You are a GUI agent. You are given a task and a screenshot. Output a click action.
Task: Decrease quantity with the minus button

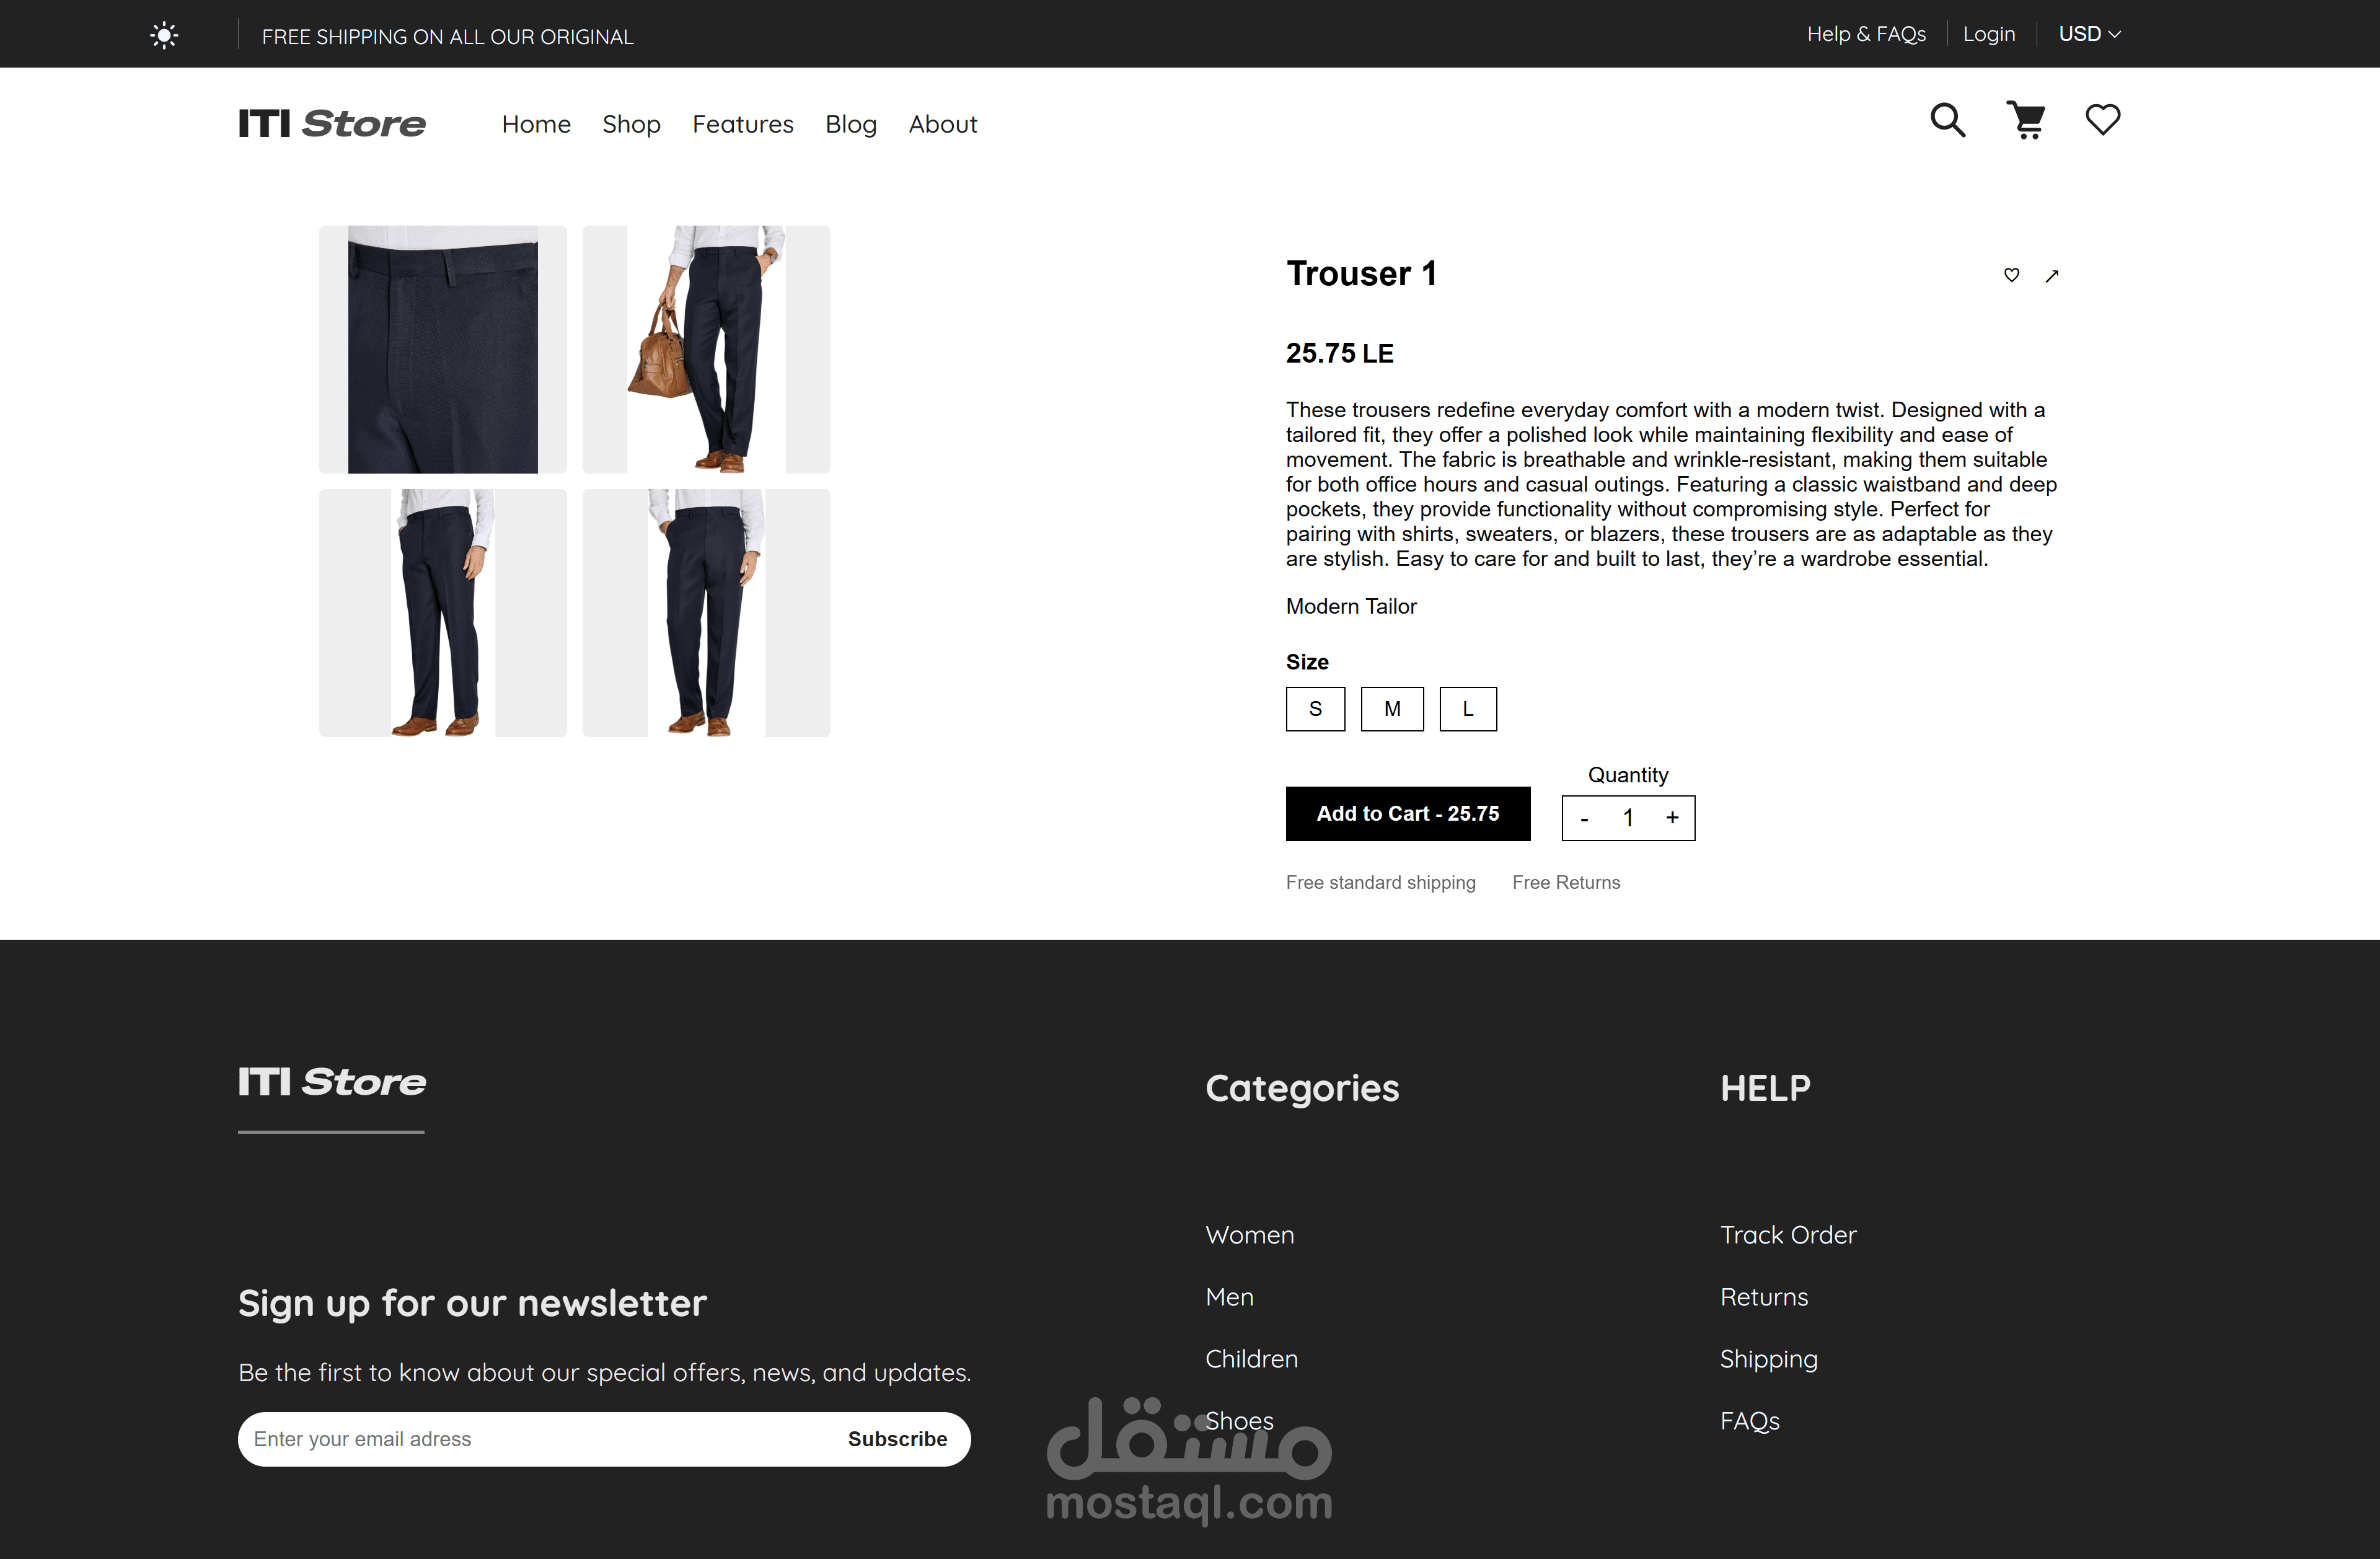[1584, 819]
